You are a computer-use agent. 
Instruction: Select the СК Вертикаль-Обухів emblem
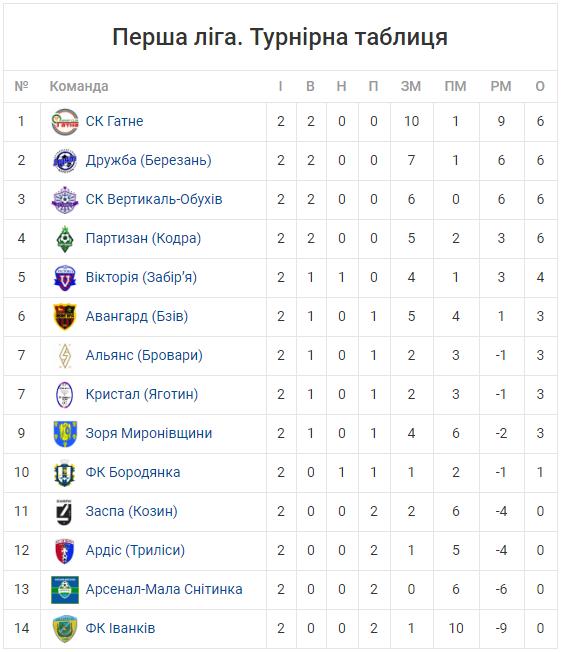tap(65, 200)
